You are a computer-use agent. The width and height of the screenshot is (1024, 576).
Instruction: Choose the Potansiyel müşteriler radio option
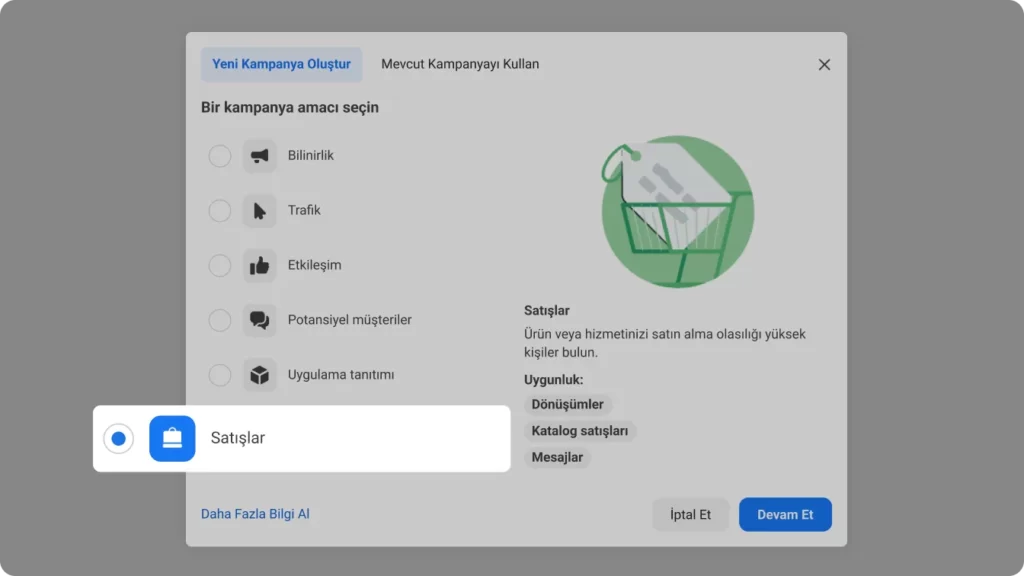219,320
